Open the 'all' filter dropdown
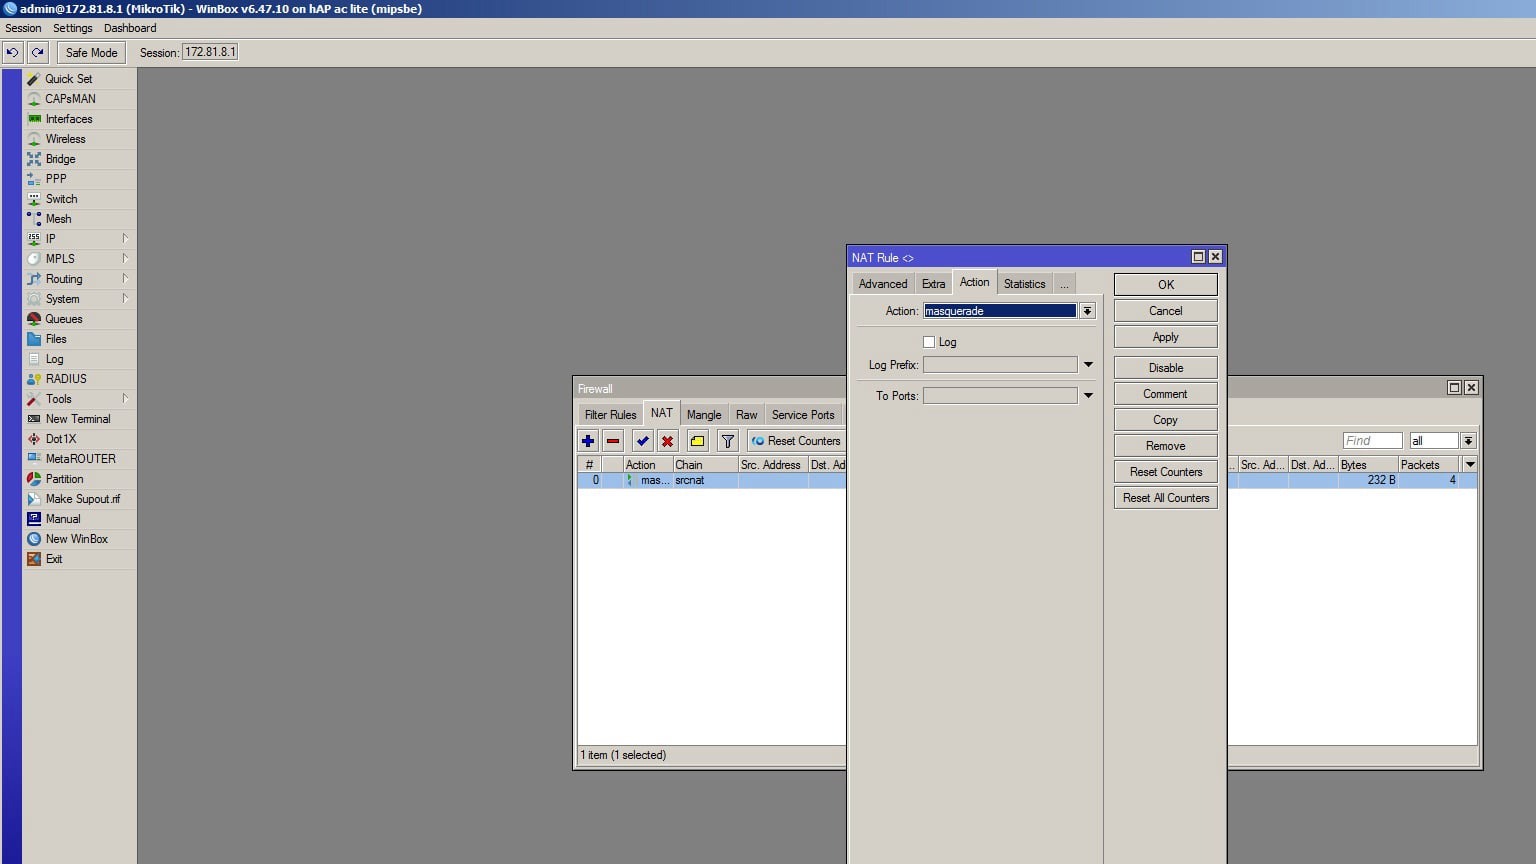Viewport: 1536px width, 864px height. pyautogui.click(x=1468, y=441)
